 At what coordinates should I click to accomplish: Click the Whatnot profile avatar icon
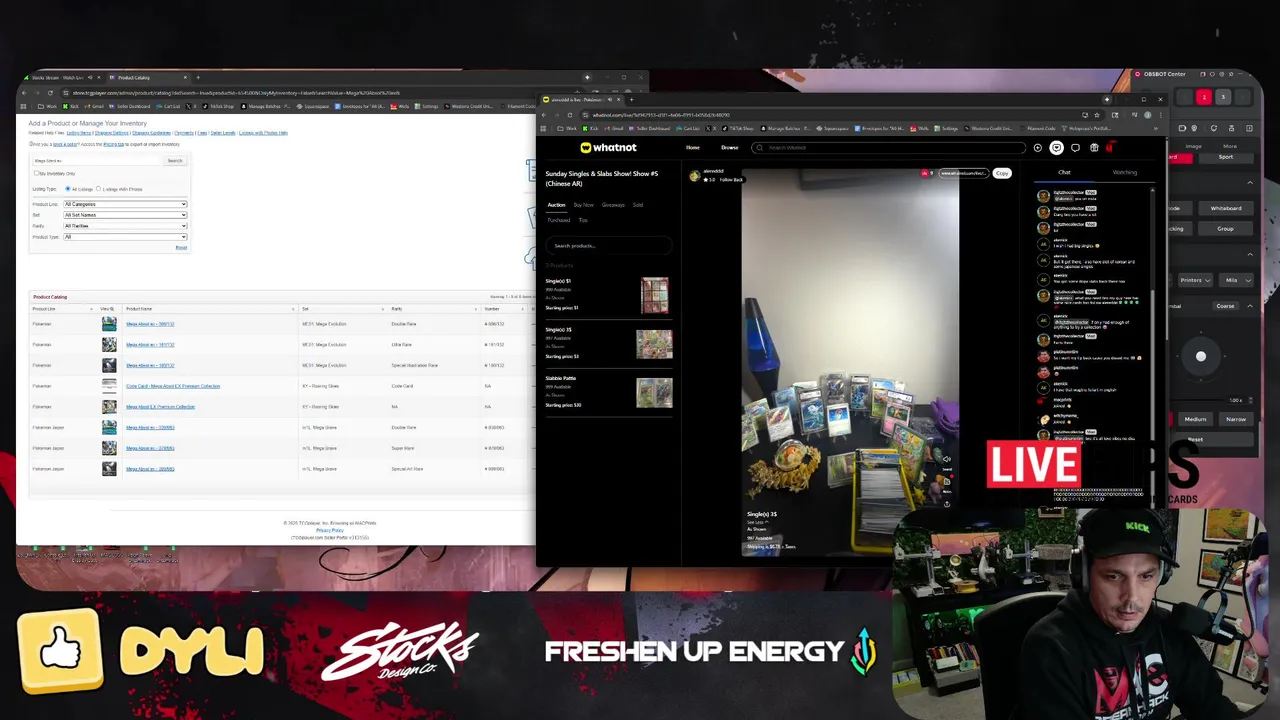click(1111, 148)
